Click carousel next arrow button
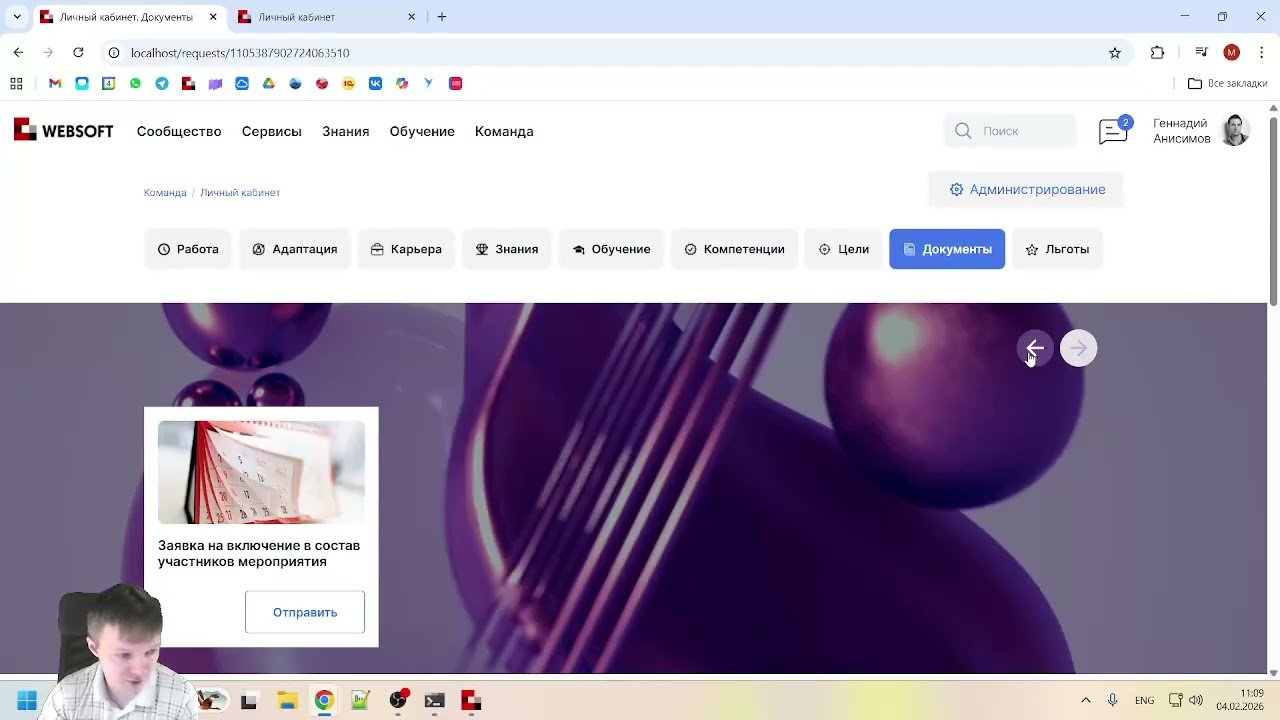This screenshot has height=720, width=1280. [1079, 348]
